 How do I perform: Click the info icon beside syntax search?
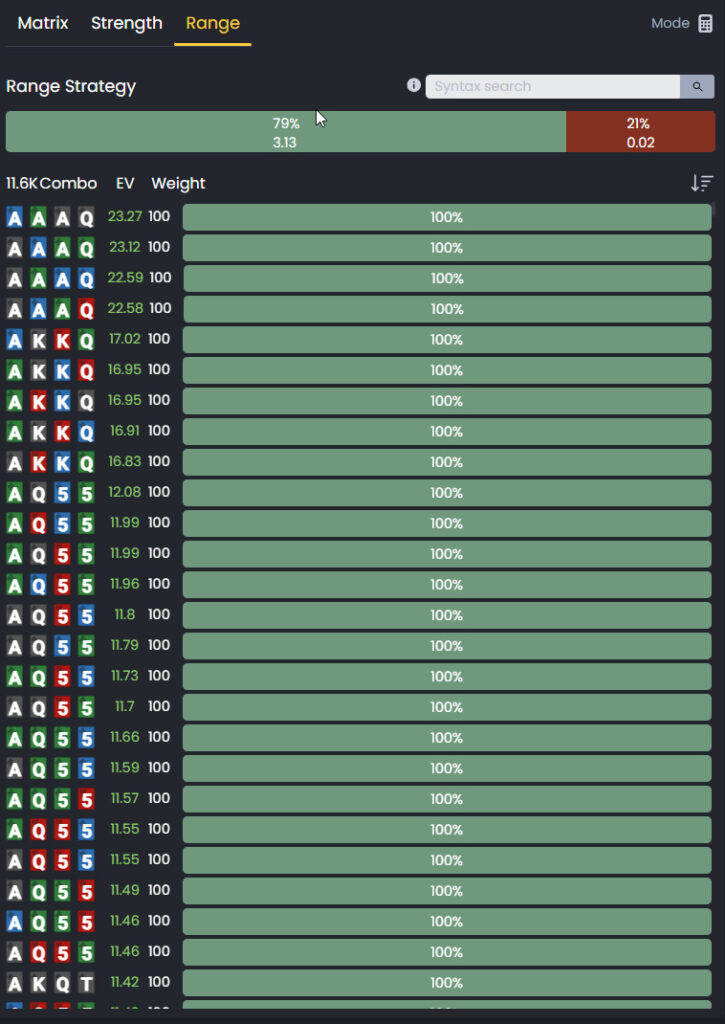click(413, 85)
